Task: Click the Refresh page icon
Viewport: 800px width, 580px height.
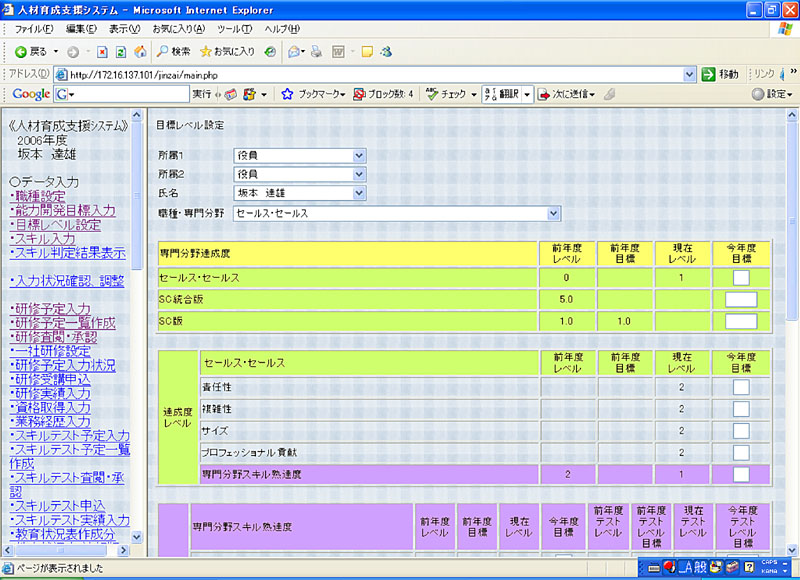Action: tap(120, 51)
